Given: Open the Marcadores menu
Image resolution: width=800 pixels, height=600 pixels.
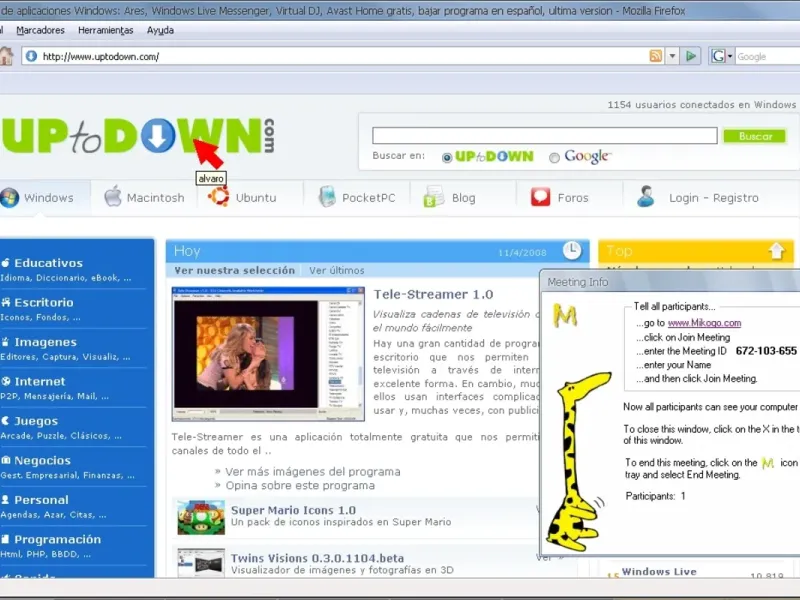Looking at the screenshot, I should click(40, 30).
